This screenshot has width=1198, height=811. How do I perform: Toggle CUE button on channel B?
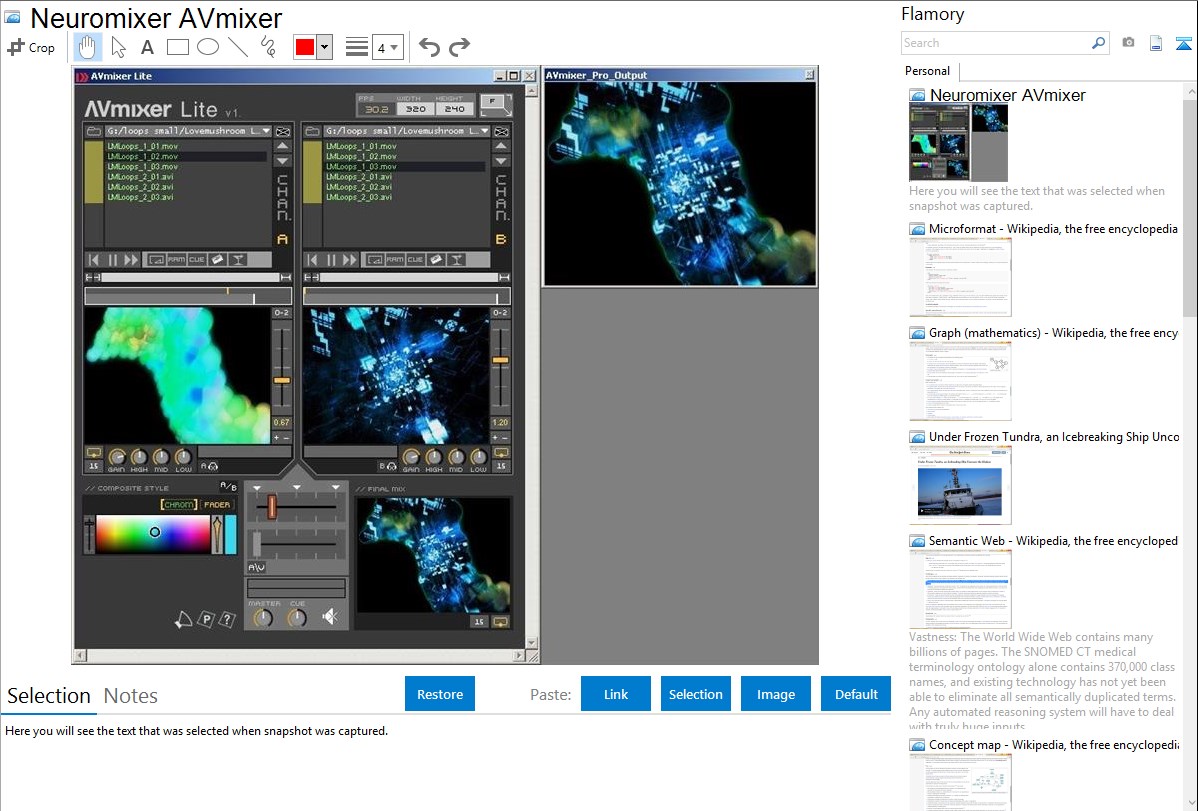point(416,260)
